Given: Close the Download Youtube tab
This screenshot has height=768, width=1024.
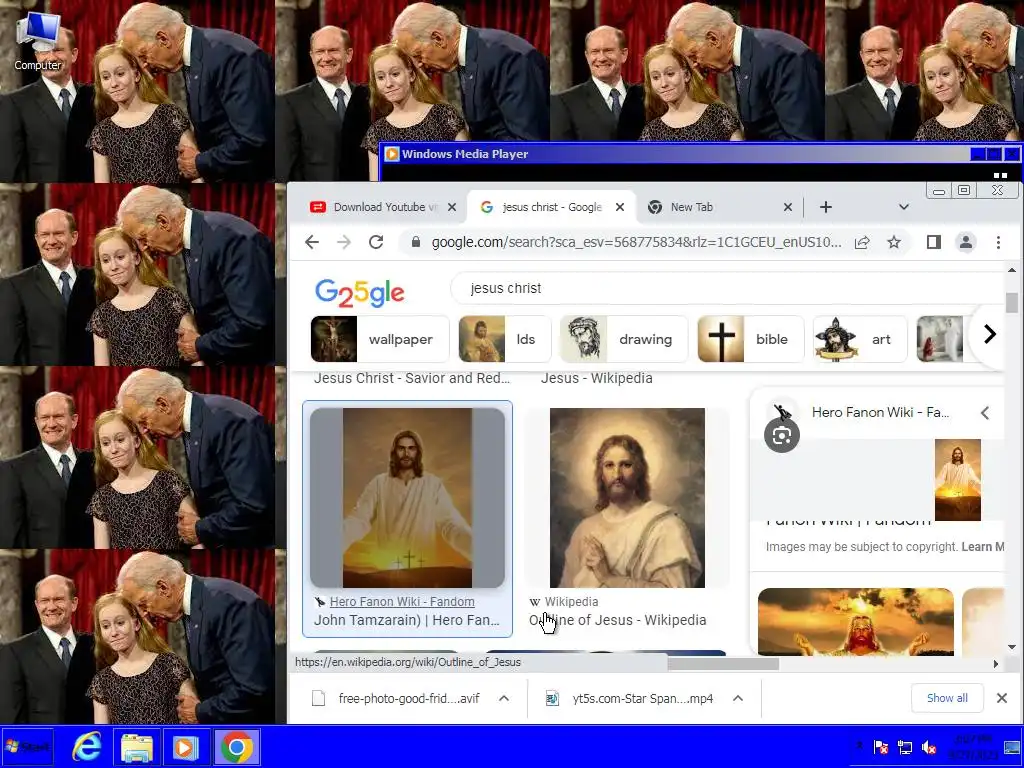Looking at the screenshot, I should (x=452, y=207).
